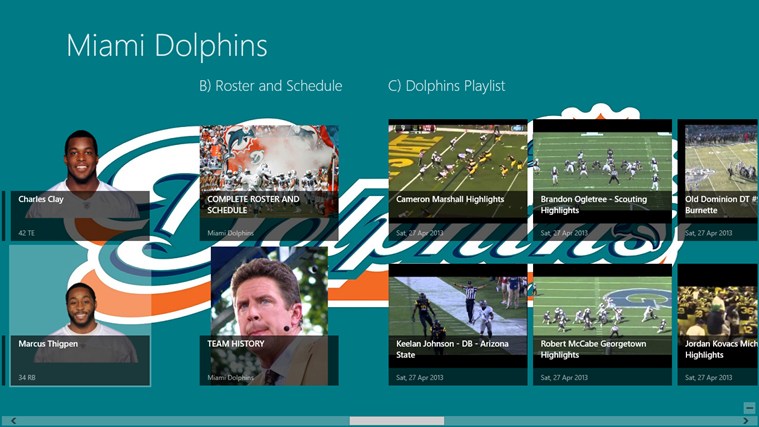The image size is (759, 427).
Task: Click Marcus Thigpen's 34 RB caption
Action: pyautogui.click(x=27, y=377)
